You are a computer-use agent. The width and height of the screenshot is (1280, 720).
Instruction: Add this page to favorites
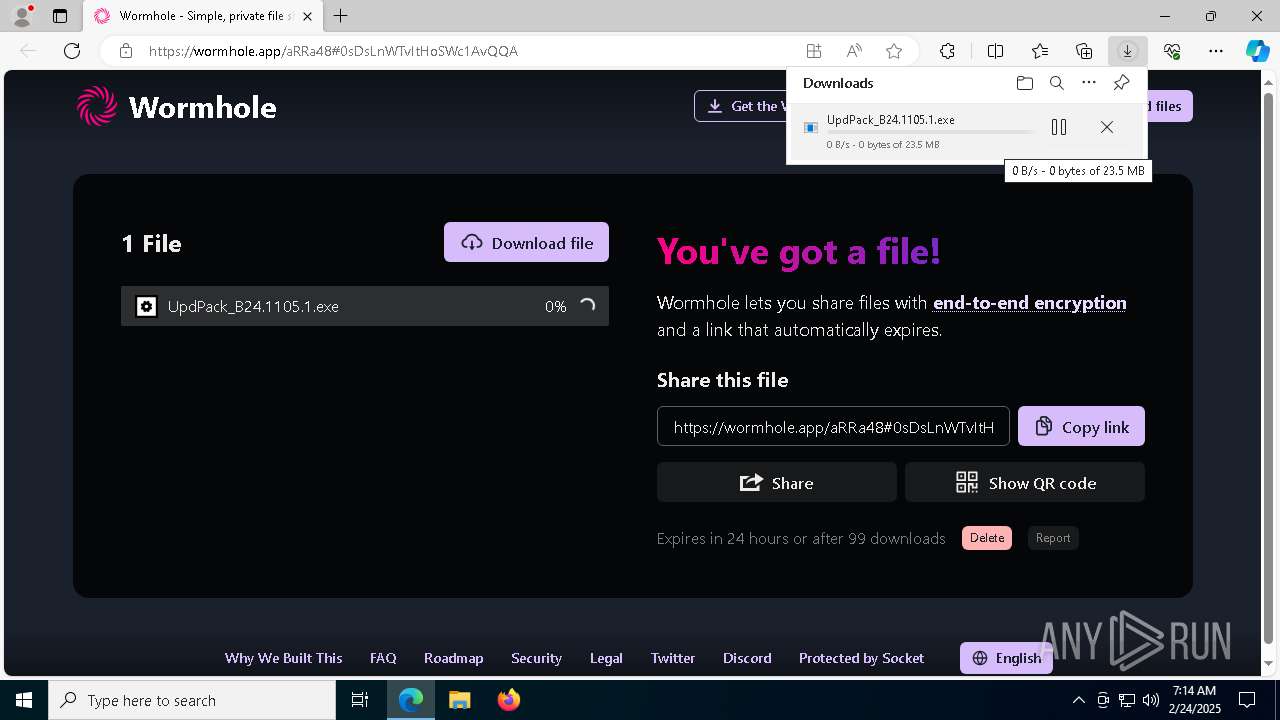tap(894, 51)
